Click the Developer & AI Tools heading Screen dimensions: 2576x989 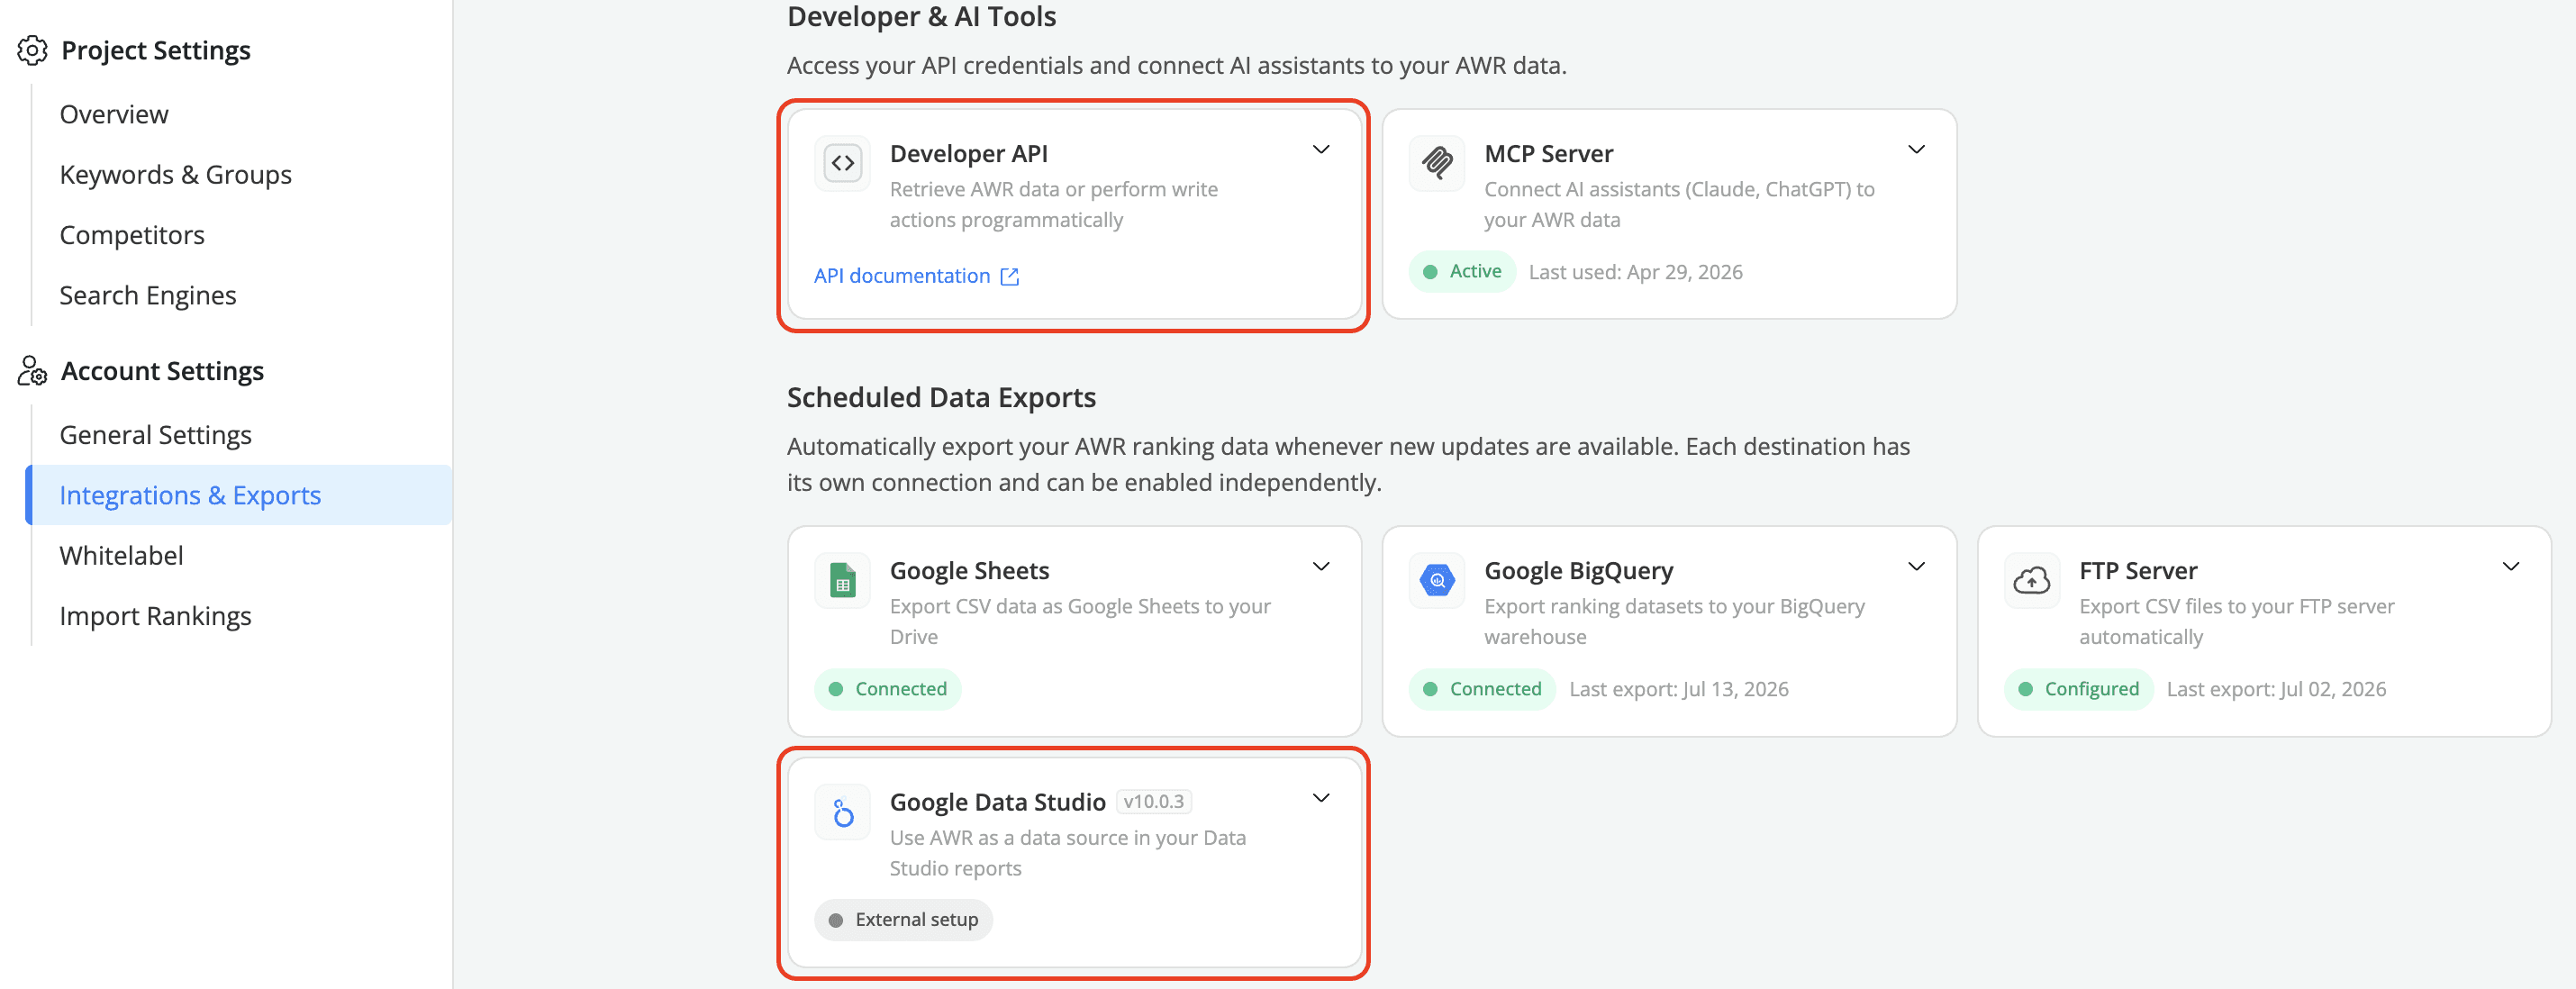pyautogui.click(x=921, y=17)
